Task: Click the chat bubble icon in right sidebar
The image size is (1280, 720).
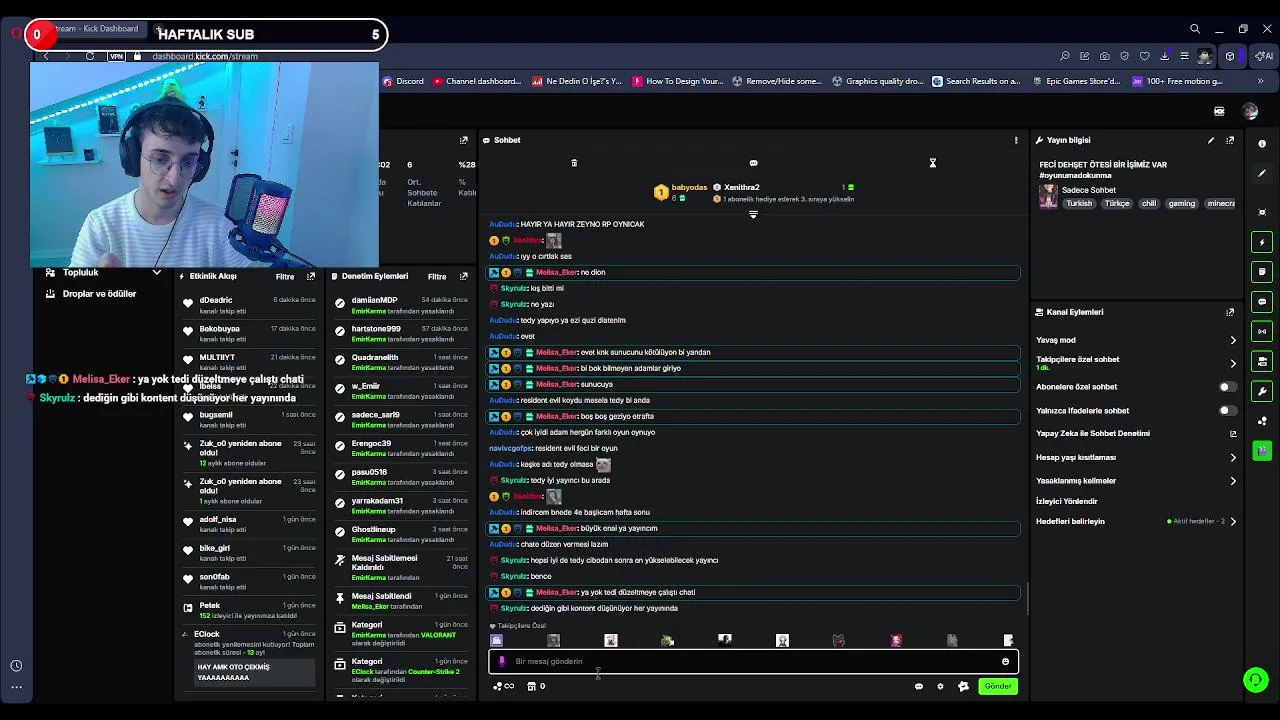Action: coord(1262,302)
